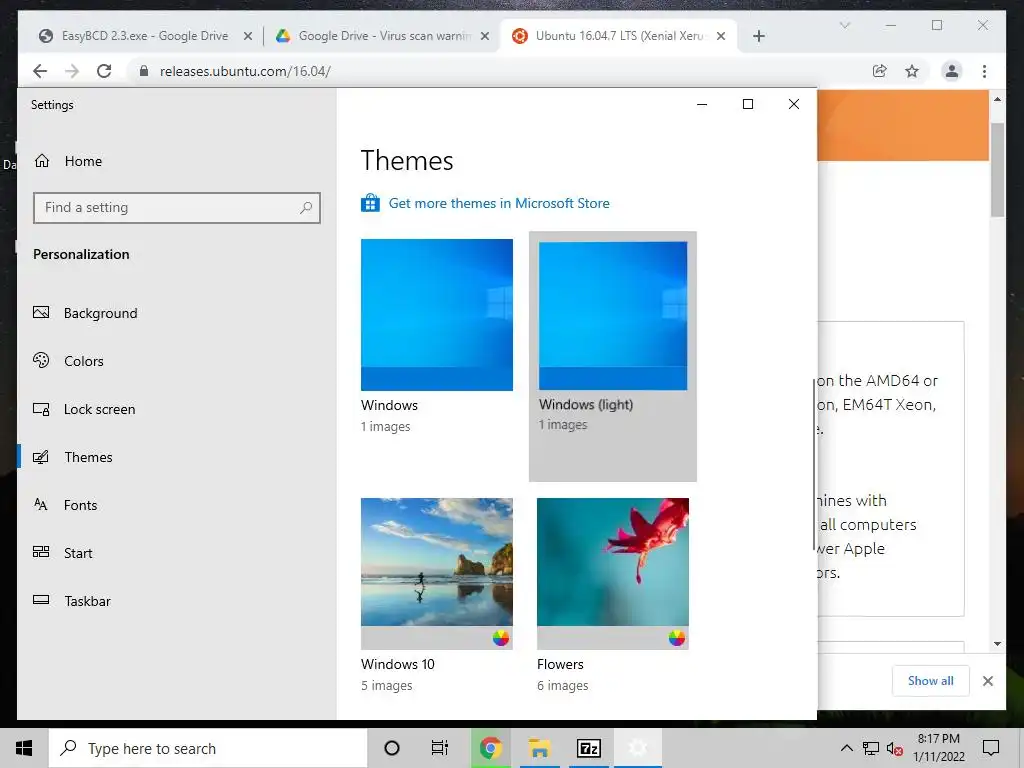The height and width of the screenshot is (768, 1024).
Task: Apply the Windows 10 beach theme
Action: 436,573
